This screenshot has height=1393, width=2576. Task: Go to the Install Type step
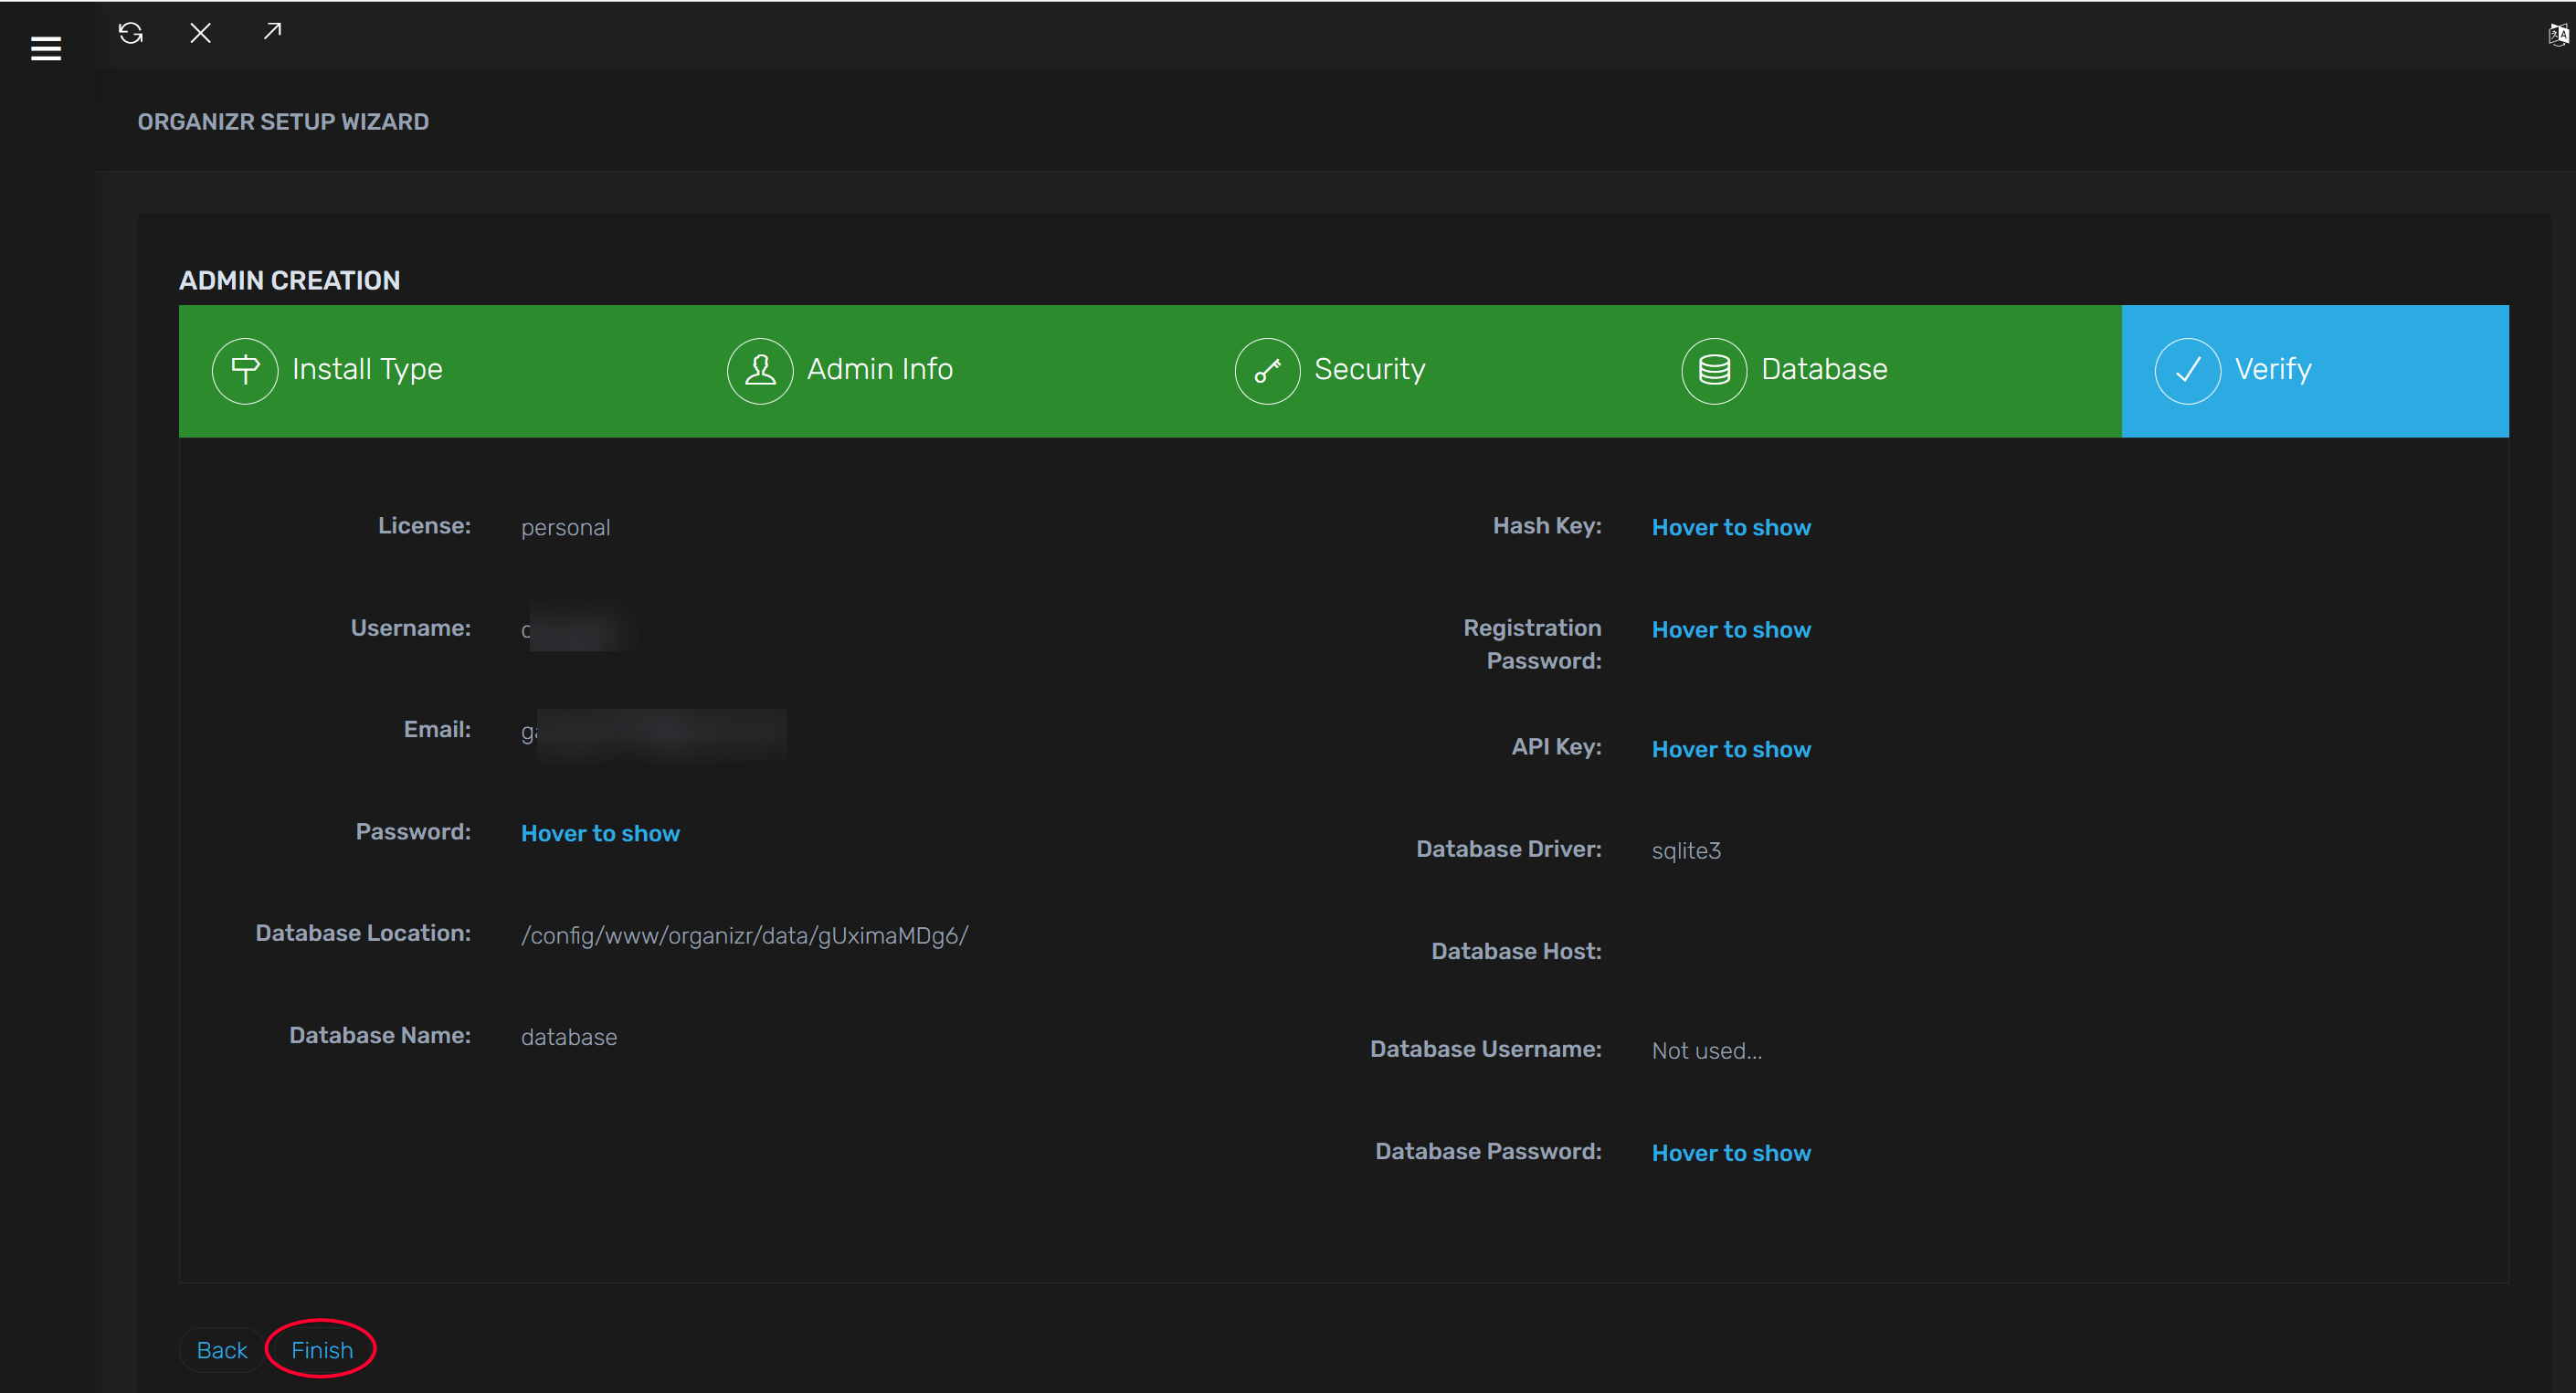point(436,371)
